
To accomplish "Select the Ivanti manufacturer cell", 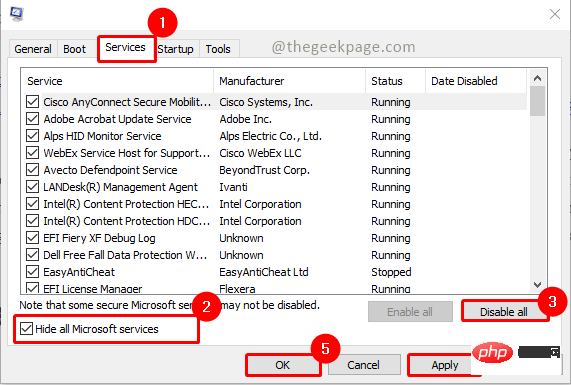I will pyautogui.click(x=233, y=187).
